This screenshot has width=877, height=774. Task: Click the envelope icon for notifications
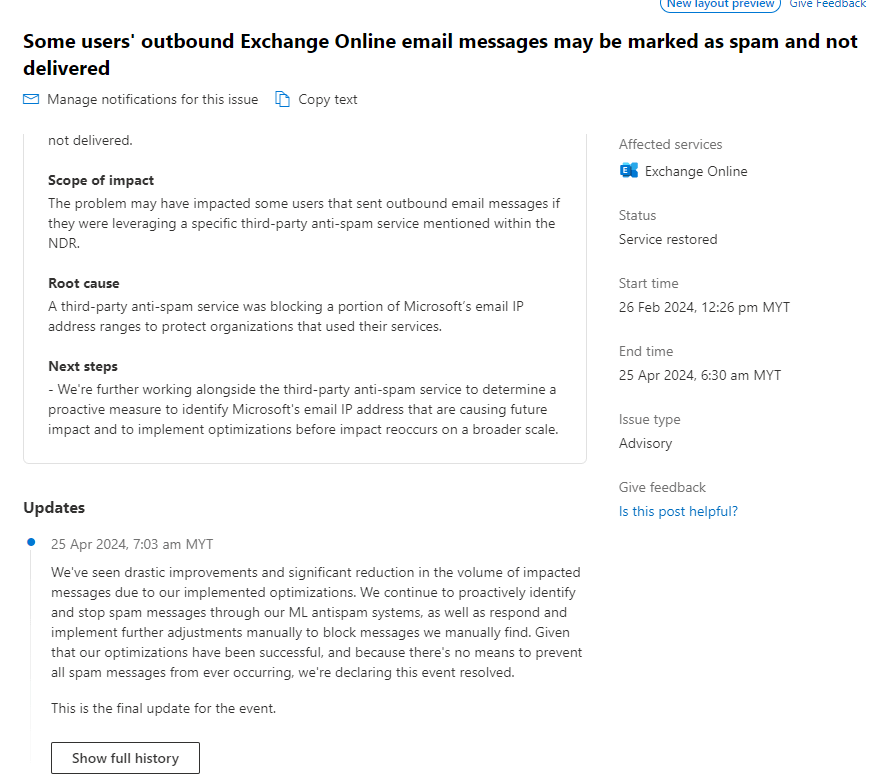pos(31,100)
